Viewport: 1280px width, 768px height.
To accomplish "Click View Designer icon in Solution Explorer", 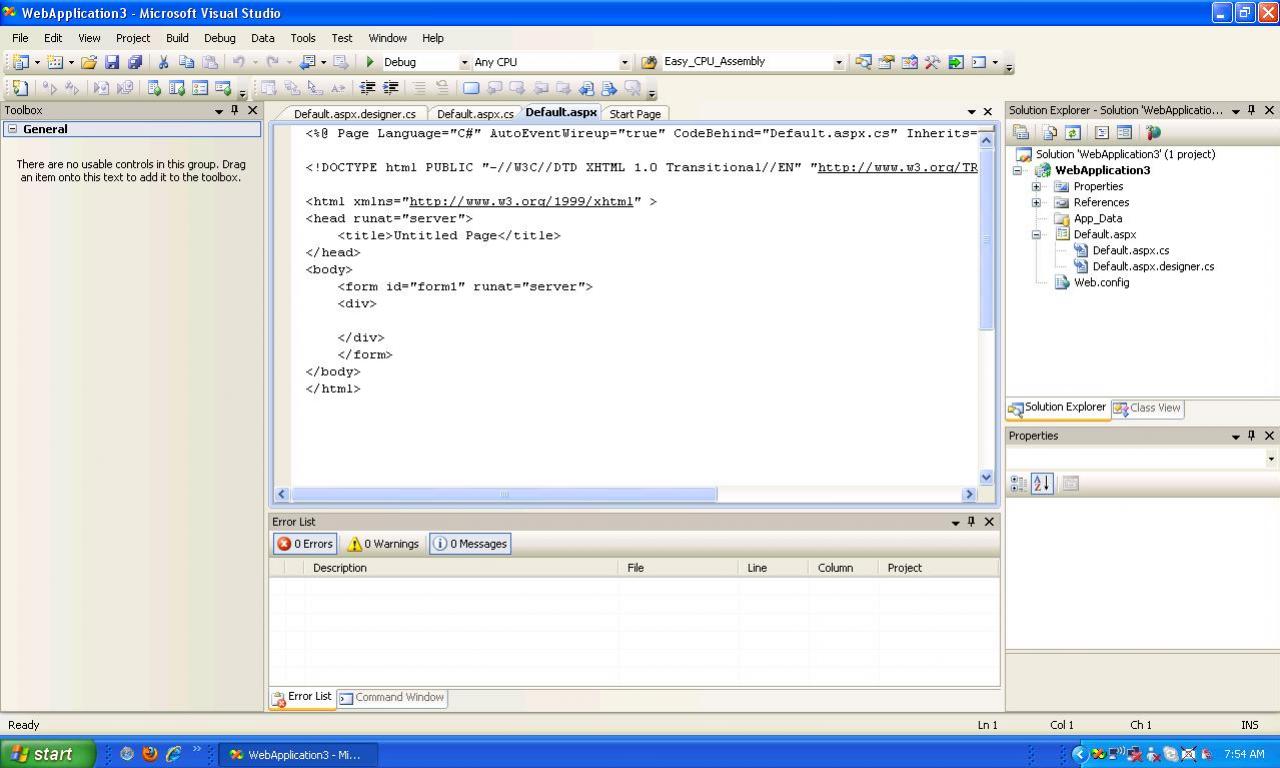I will (x=1124, y=132).
